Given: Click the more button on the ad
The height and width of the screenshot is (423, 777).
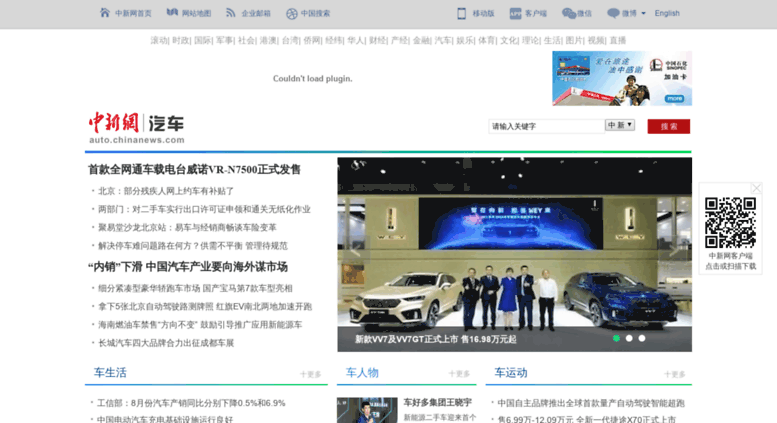Looking at the screenshot, I should pos(674,98).
